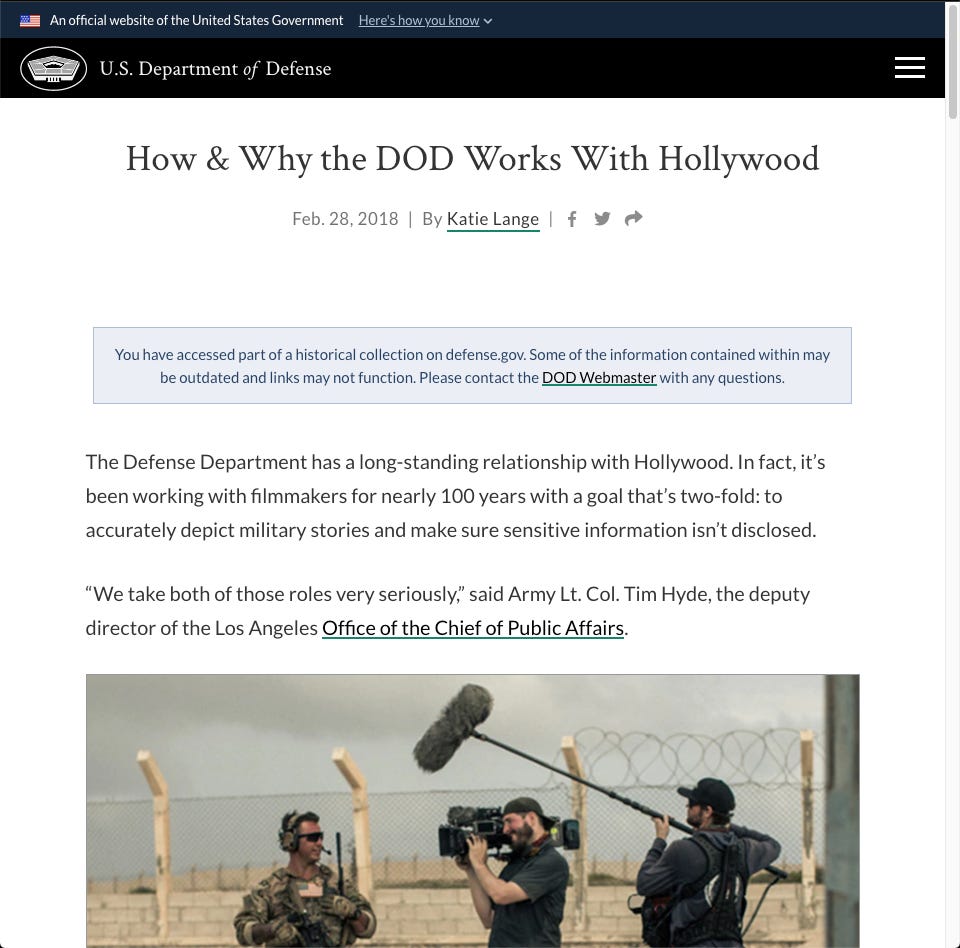The height and width of the screenshot is (948, 960).
Task: Click the film crew photo in the article
Action: 472,810
